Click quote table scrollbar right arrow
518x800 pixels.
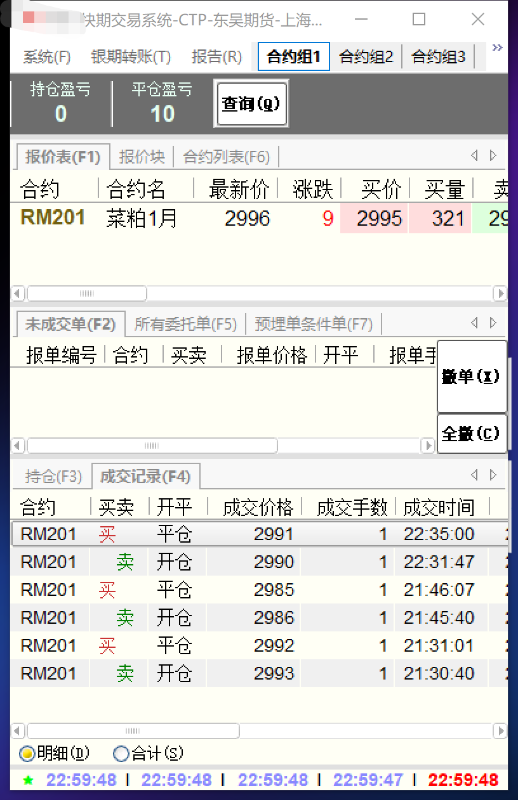click(x=500, y=293)
